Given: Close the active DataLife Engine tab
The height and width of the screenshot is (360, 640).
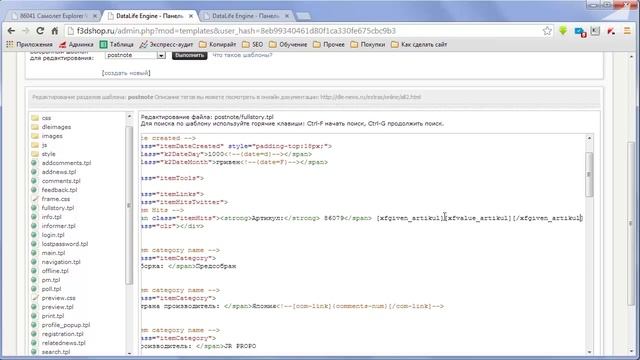Looking at the screenshot, I should [191, 16].
